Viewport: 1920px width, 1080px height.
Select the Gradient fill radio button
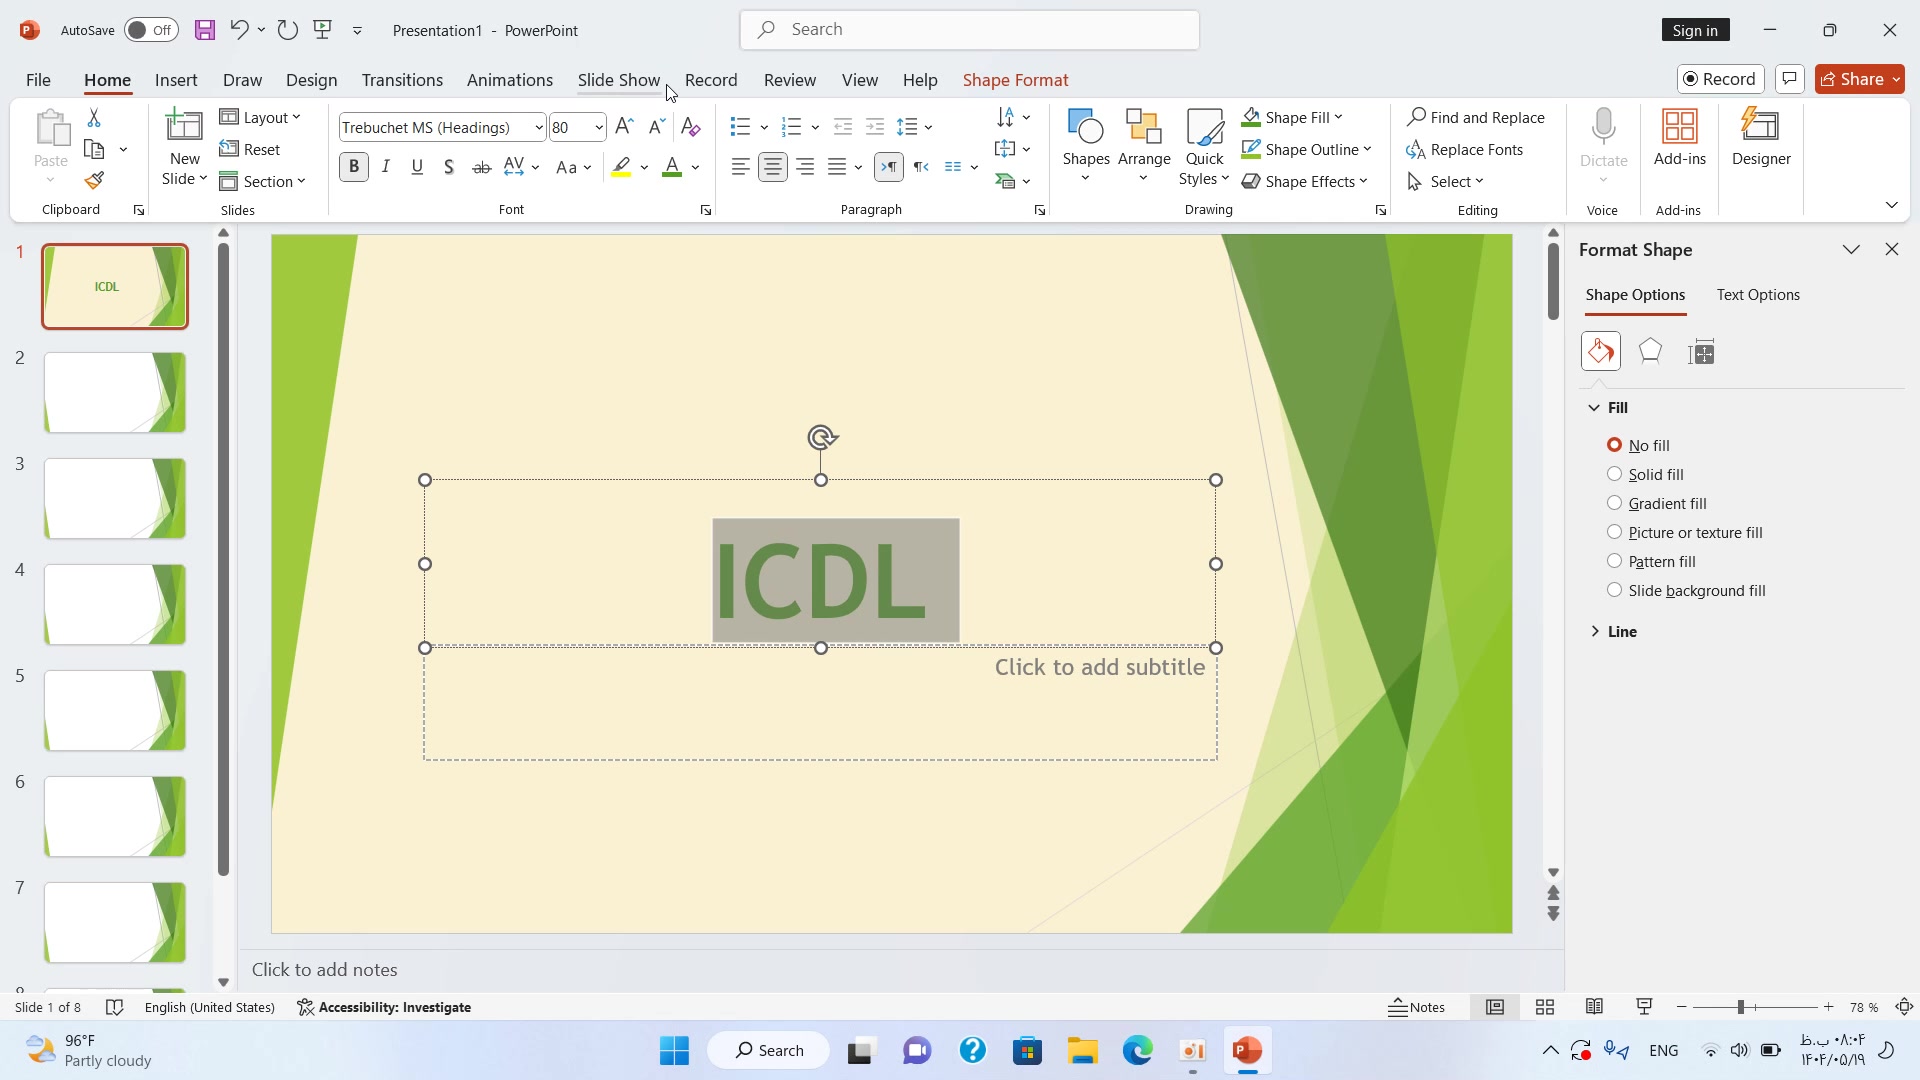pos(1614,503)
